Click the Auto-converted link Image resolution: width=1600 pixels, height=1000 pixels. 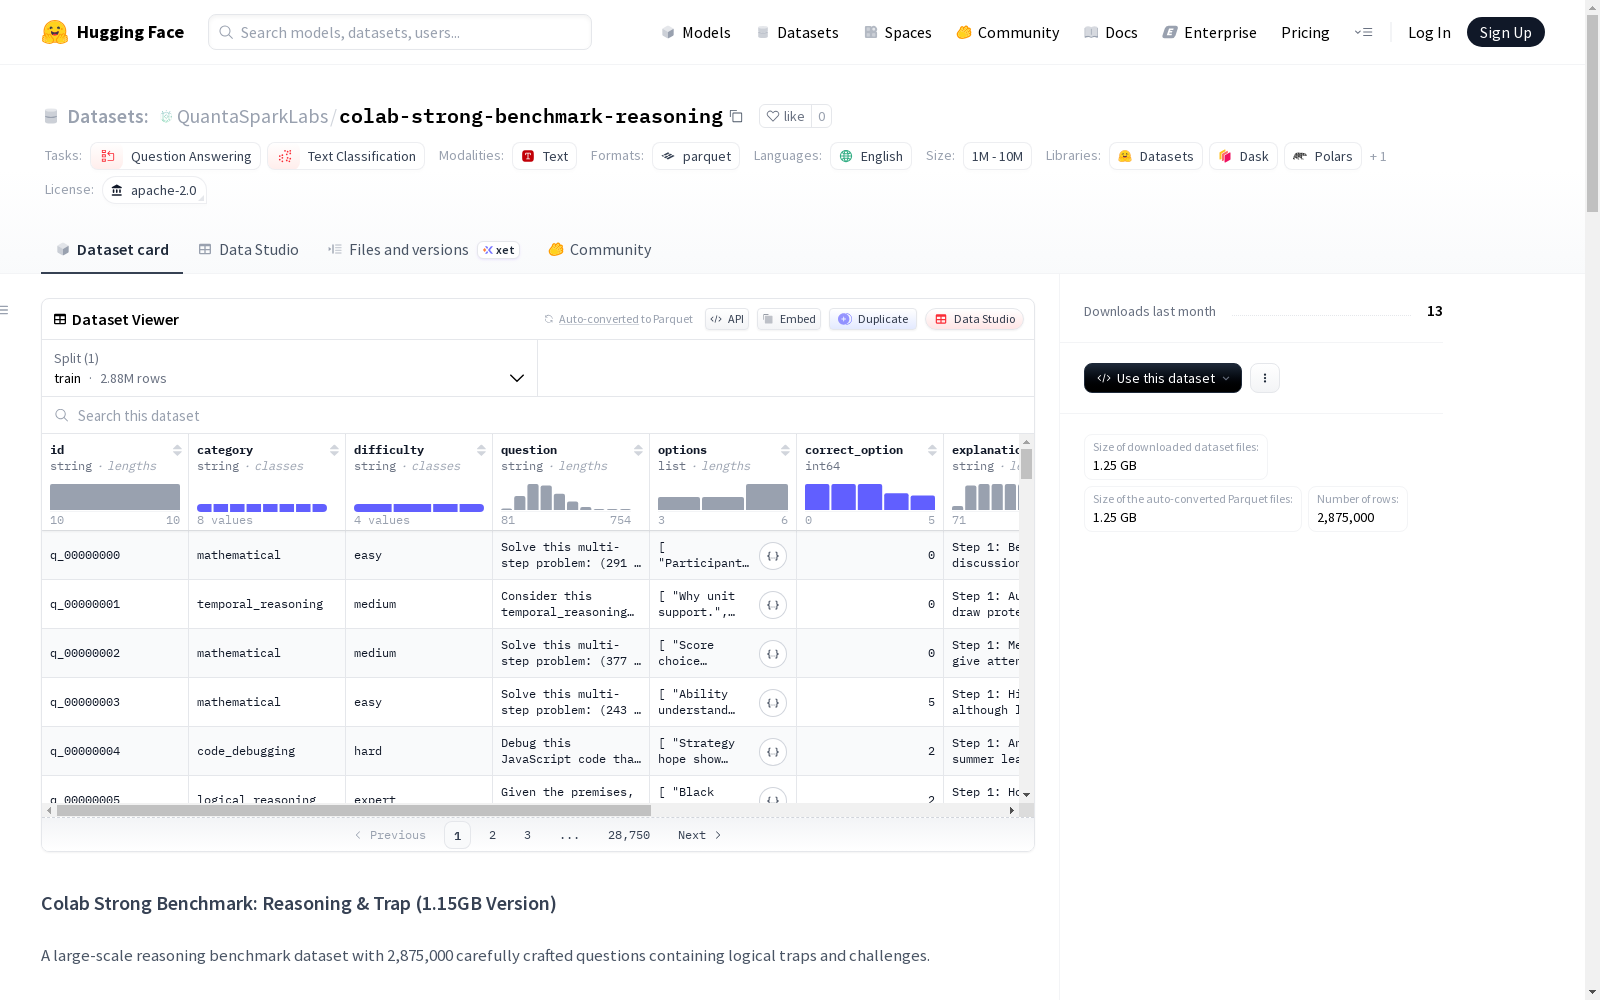pos(598,319)
